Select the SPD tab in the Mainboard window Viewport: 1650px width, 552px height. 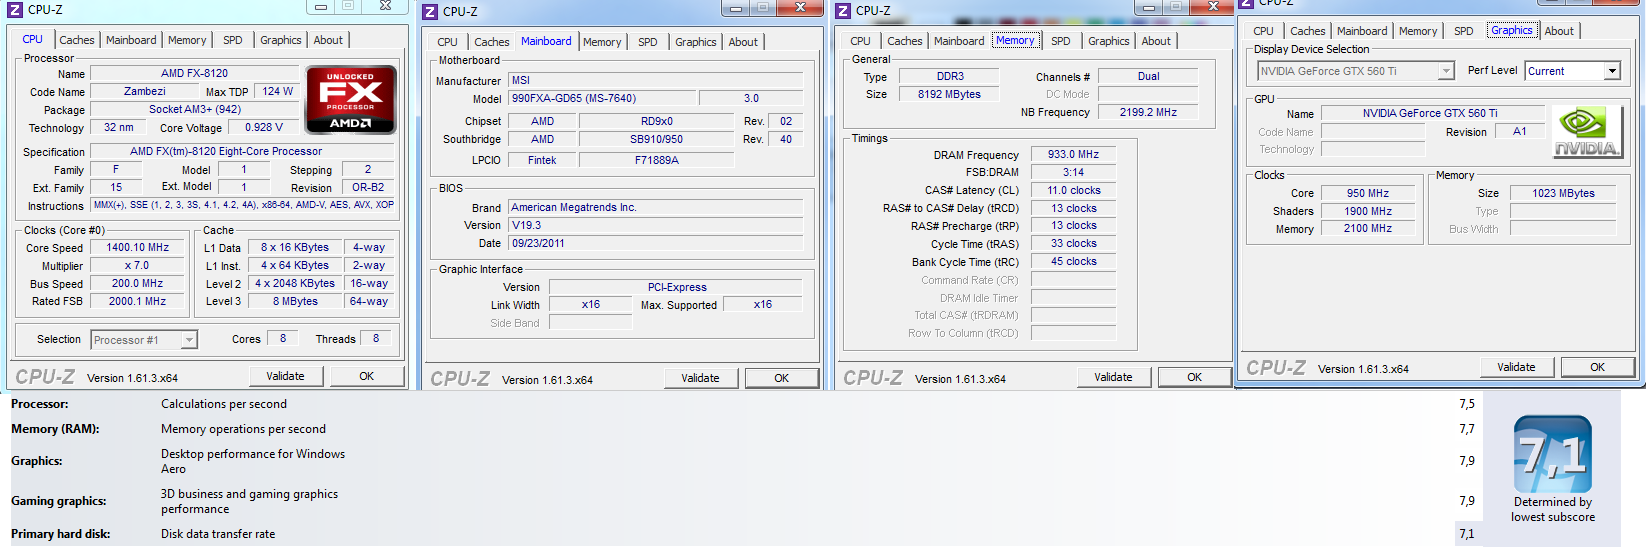click(648, 42)
